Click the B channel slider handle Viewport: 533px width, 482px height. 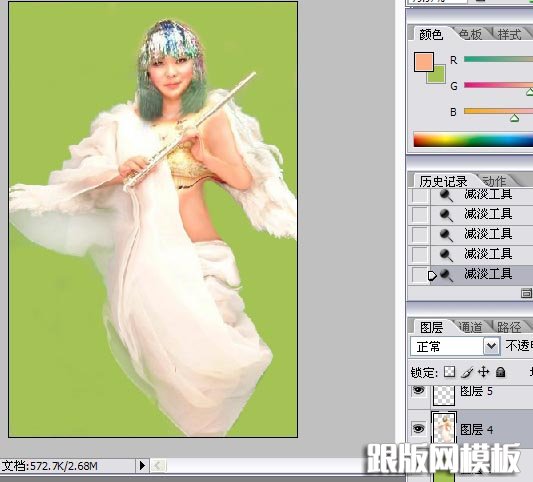(x=515, y=118)
